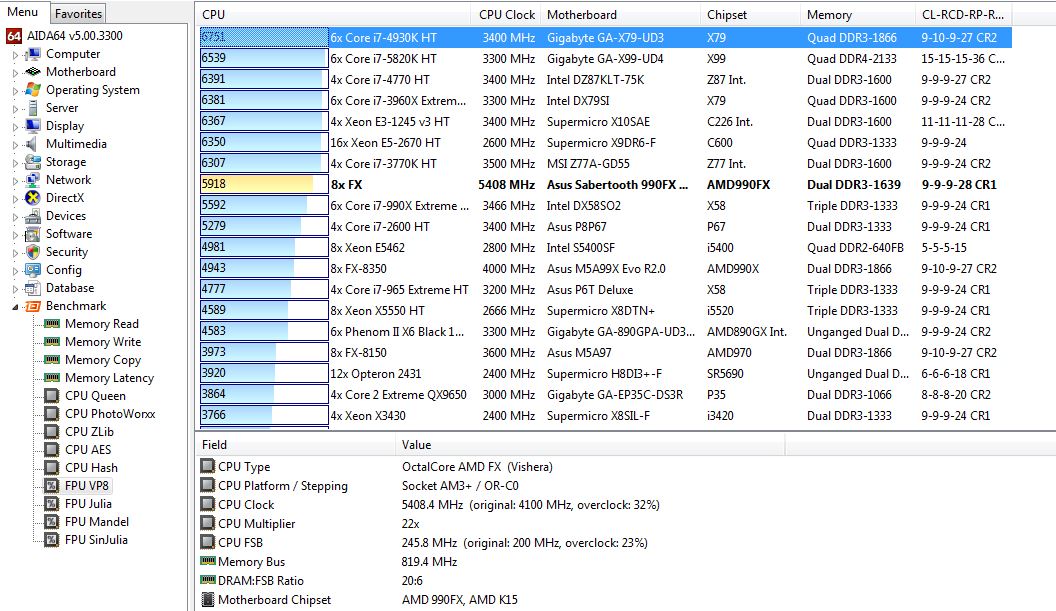This screenshot has width=1056, height=611.
Task: Click the Config tree icon
Action: coord(32,270)
